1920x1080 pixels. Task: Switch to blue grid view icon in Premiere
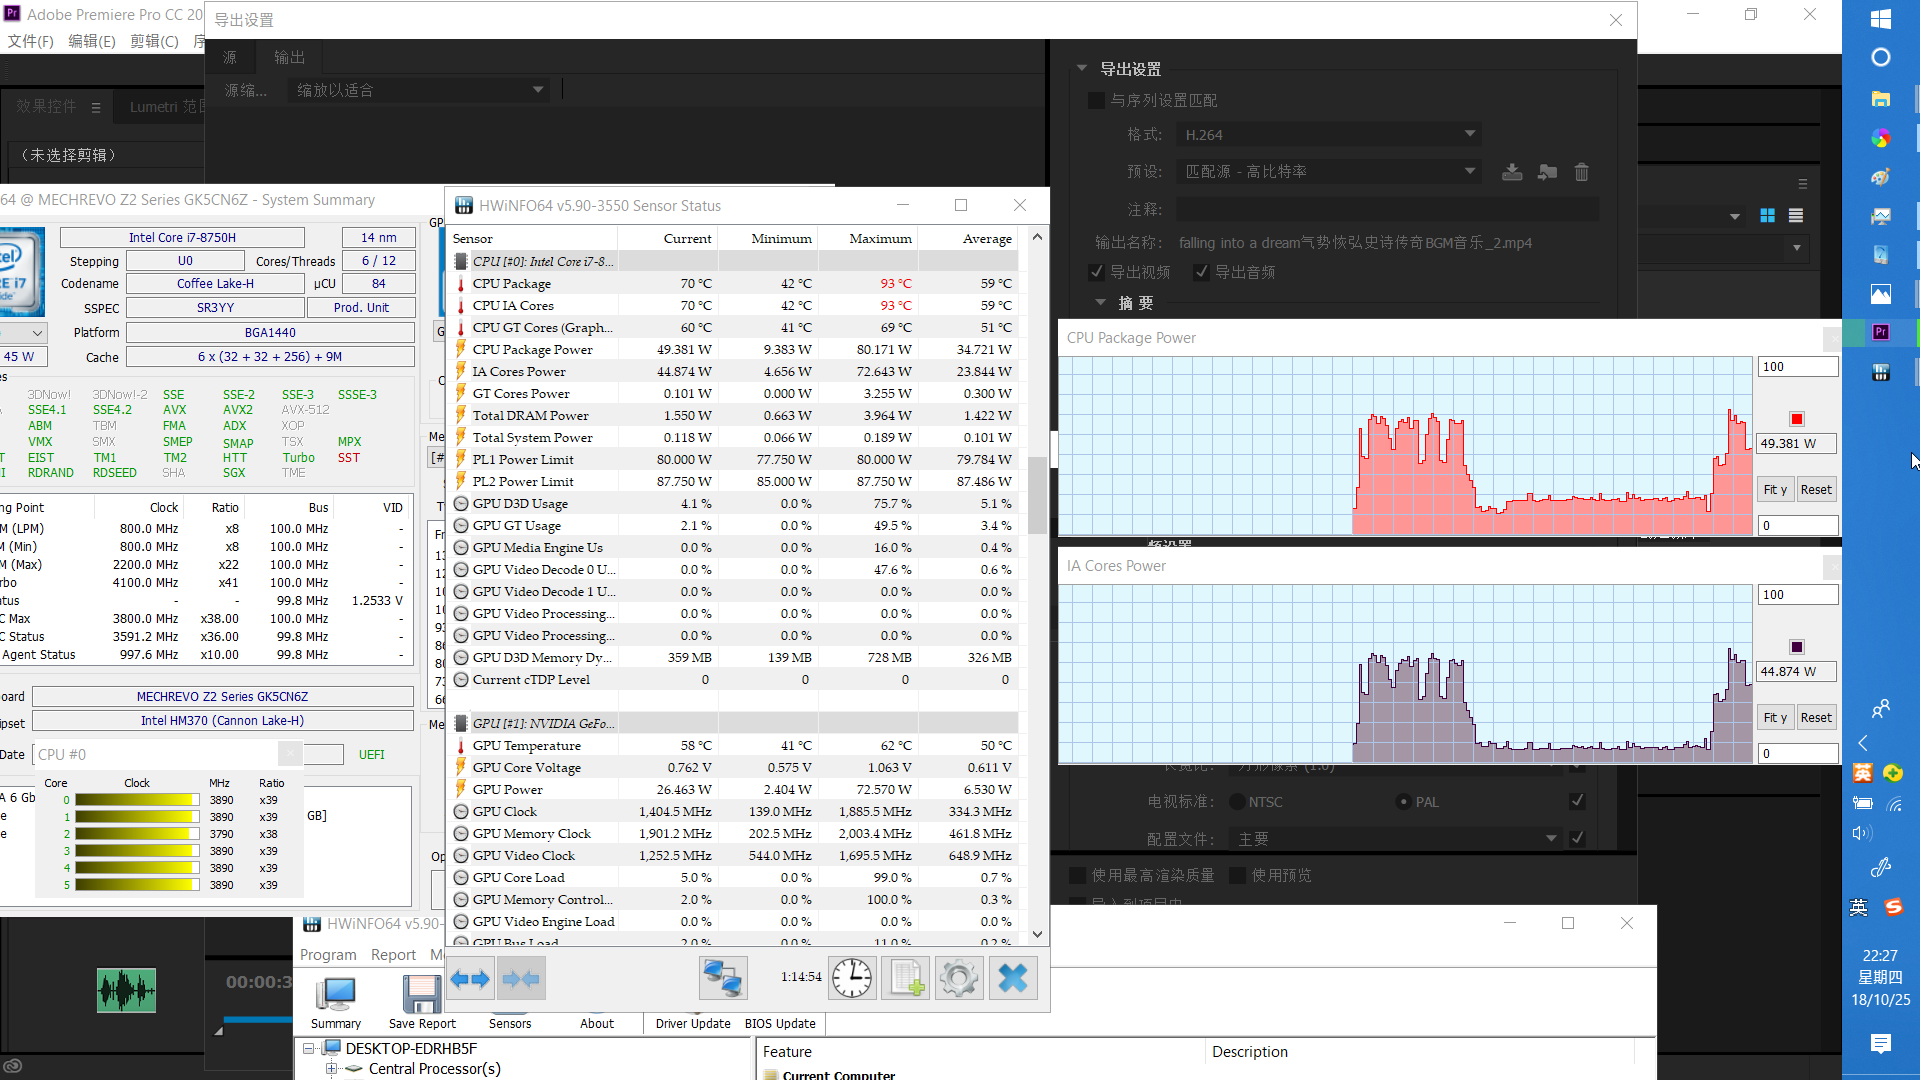coord(1767,216)
